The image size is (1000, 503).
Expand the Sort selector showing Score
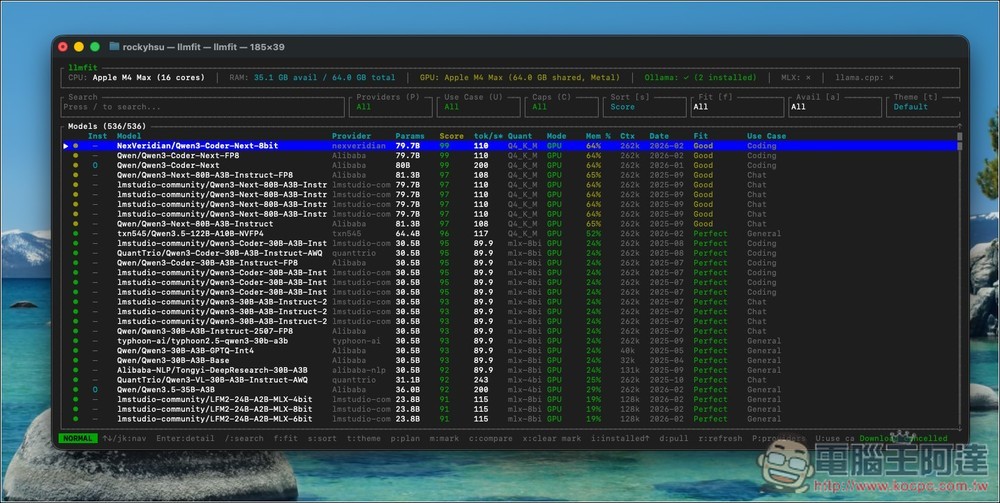click(644, 106)
